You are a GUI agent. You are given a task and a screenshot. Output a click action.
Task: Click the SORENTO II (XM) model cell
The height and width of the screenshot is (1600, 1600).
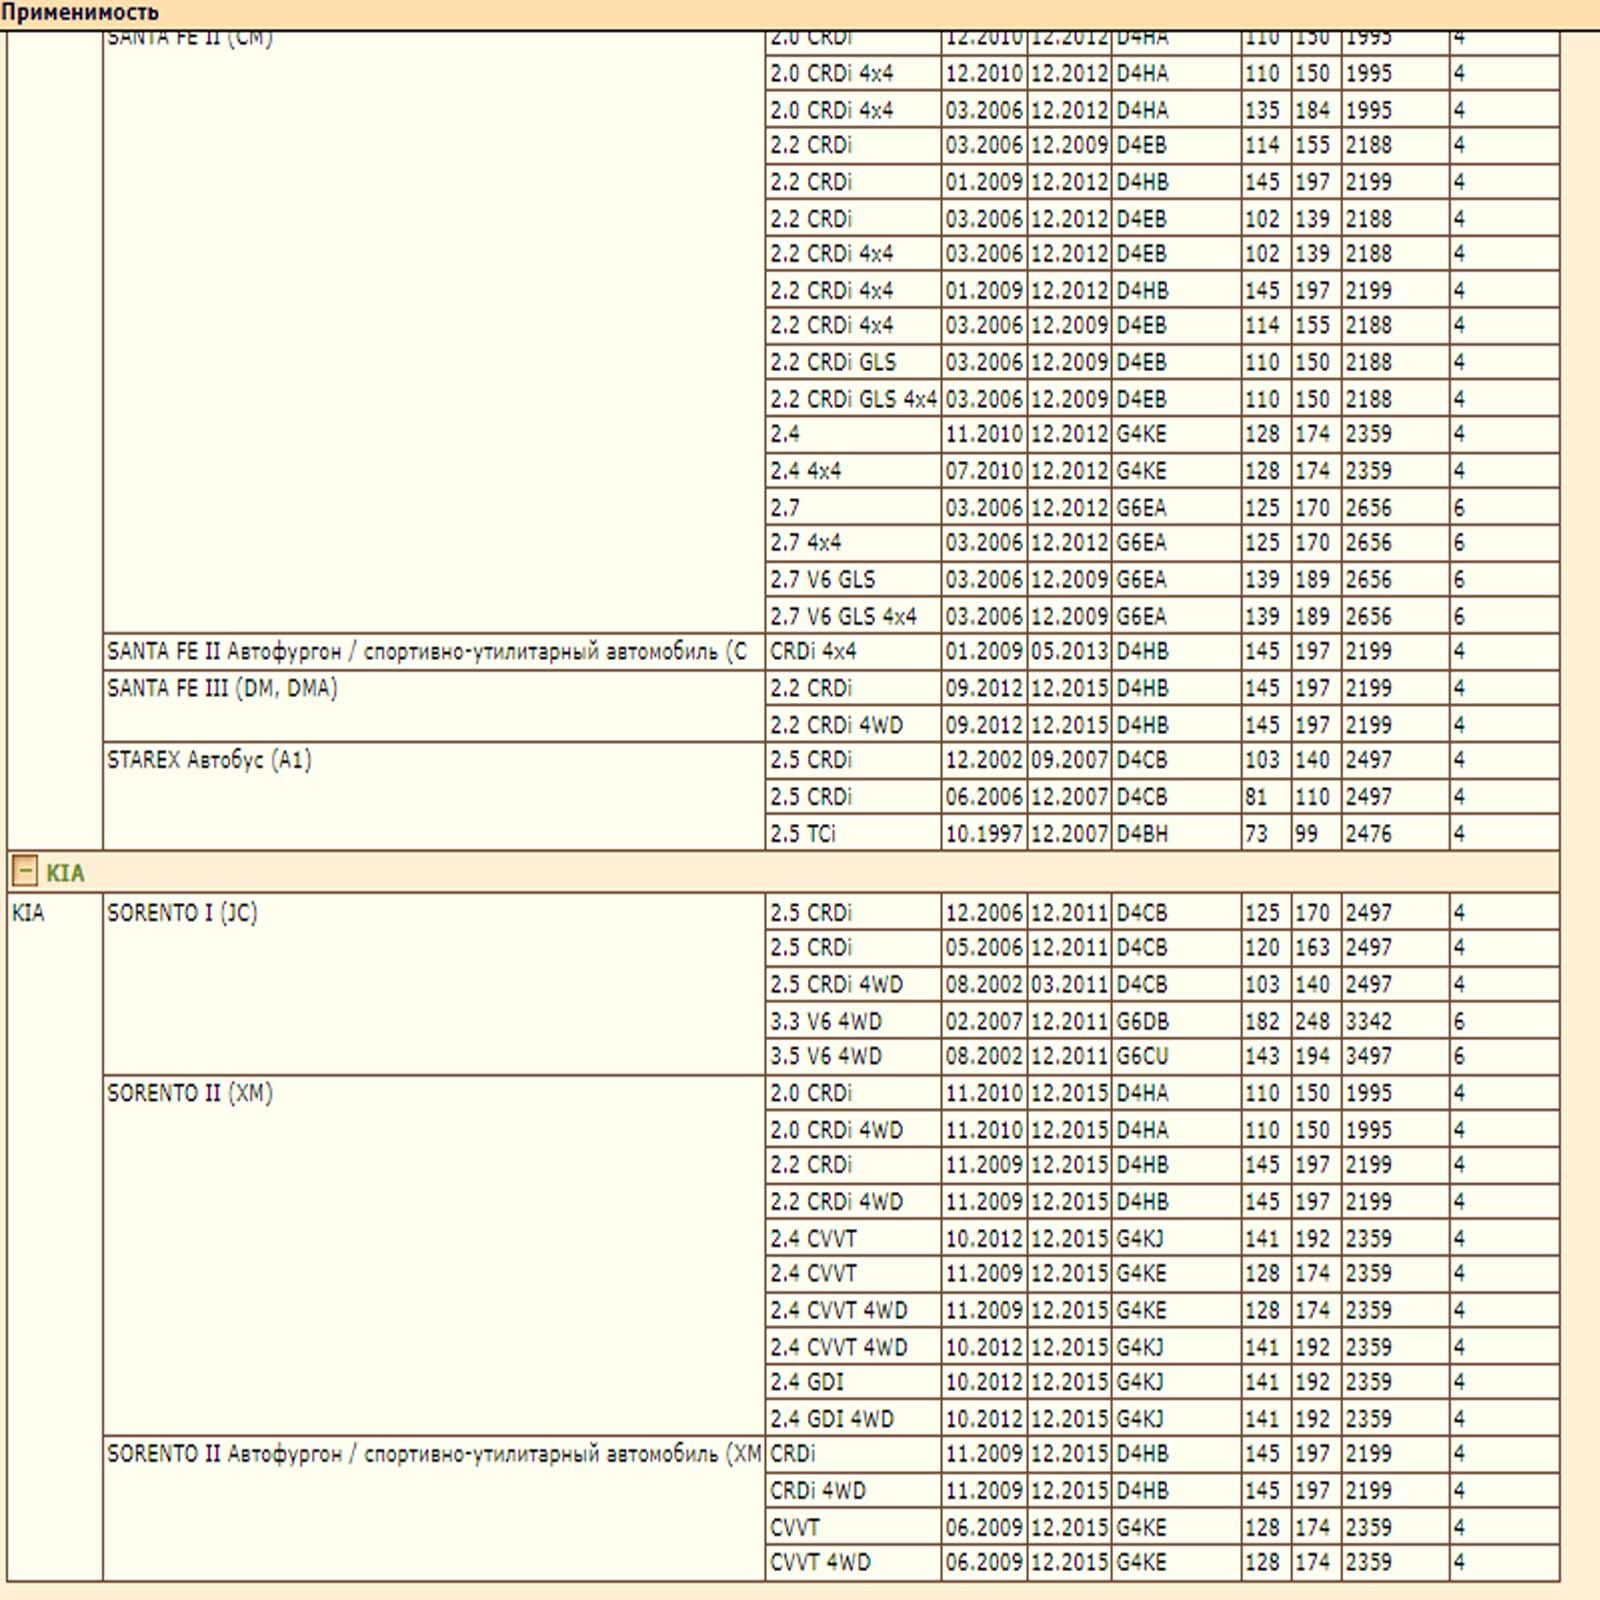coord(190,1093)
